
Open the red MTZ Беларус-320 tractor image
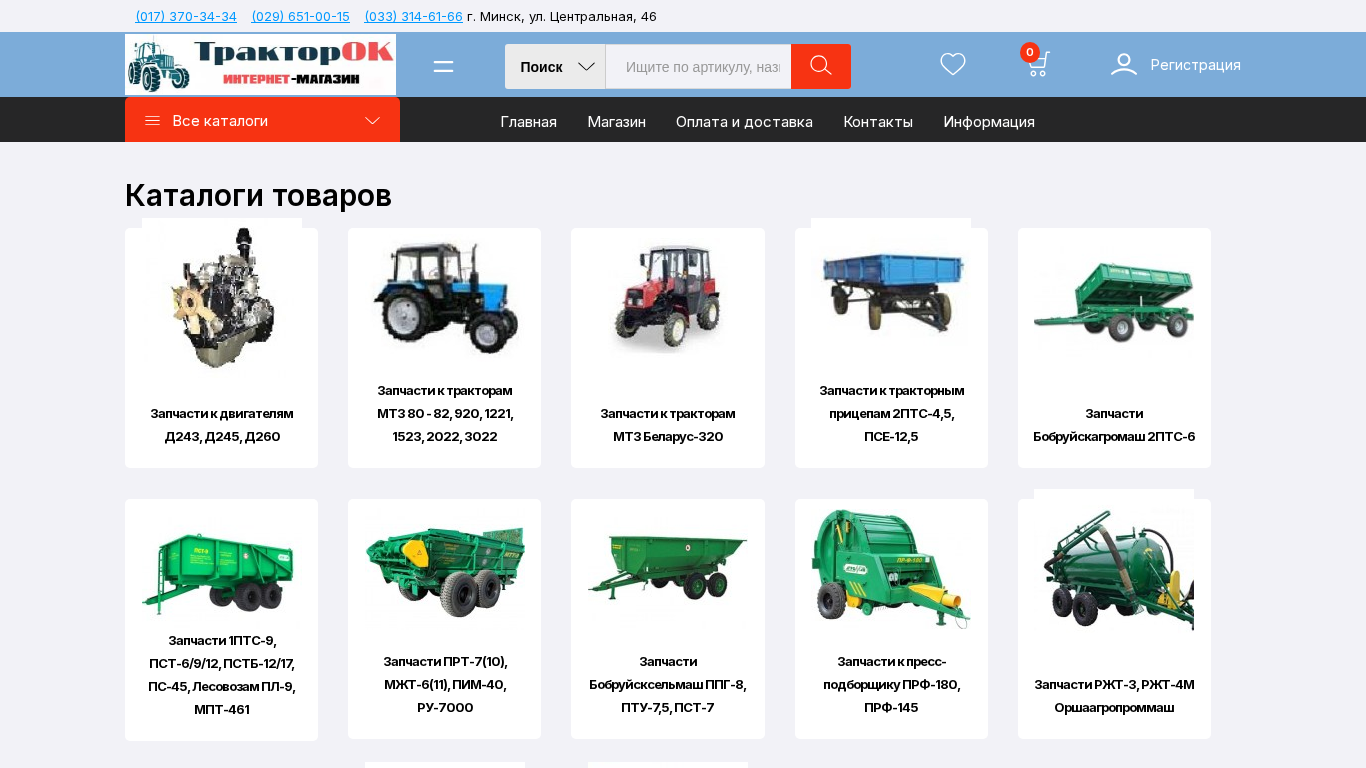(668, 298)
